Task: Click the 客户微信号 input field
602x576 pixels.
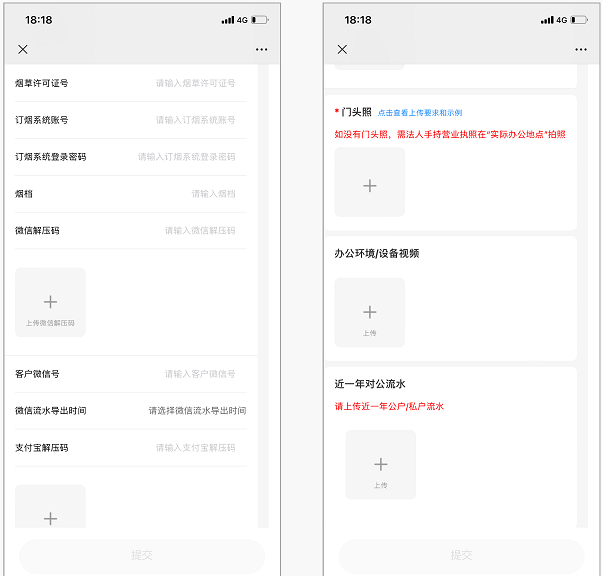Action: [x=200, y=374]
